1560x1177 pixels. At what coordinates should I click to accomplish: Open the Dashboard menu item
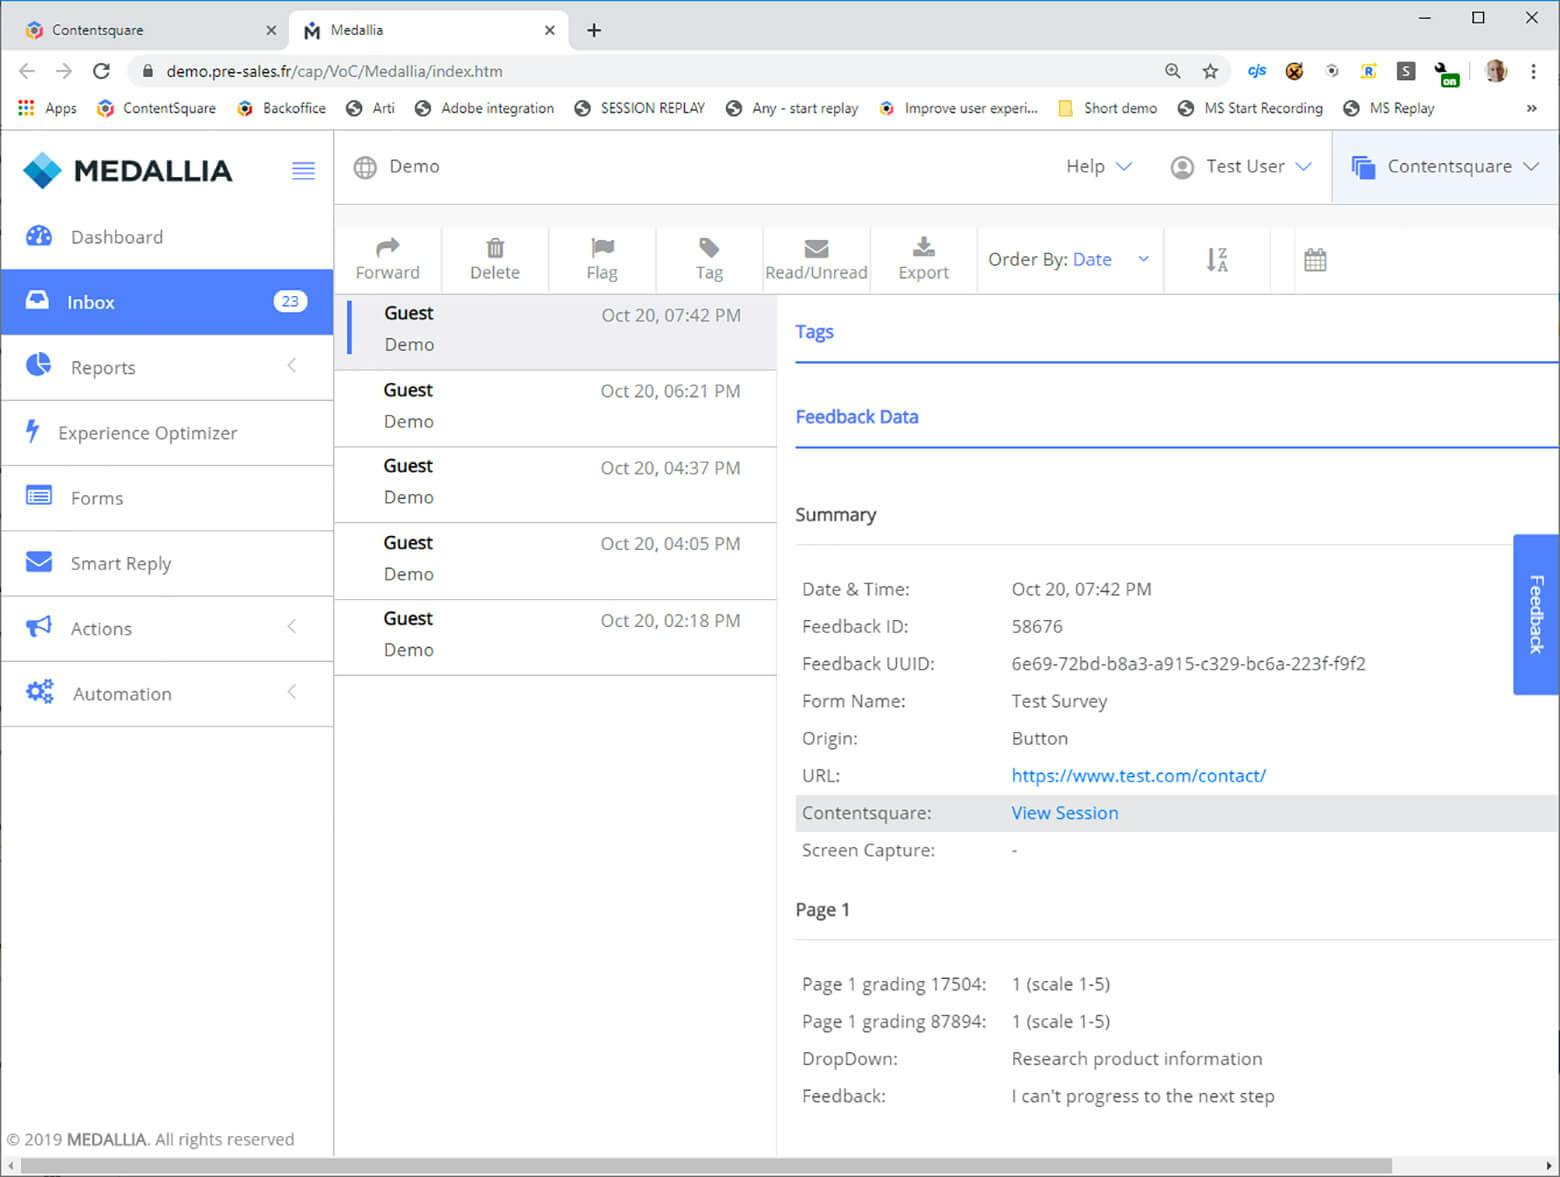click(167, 237)
